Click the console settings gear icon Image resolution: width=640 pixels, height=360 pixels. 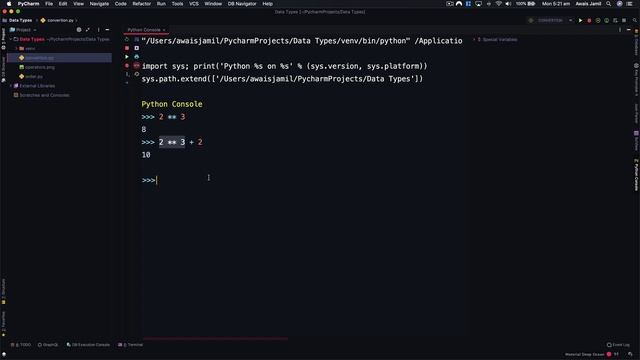click(x=137, y=74)
